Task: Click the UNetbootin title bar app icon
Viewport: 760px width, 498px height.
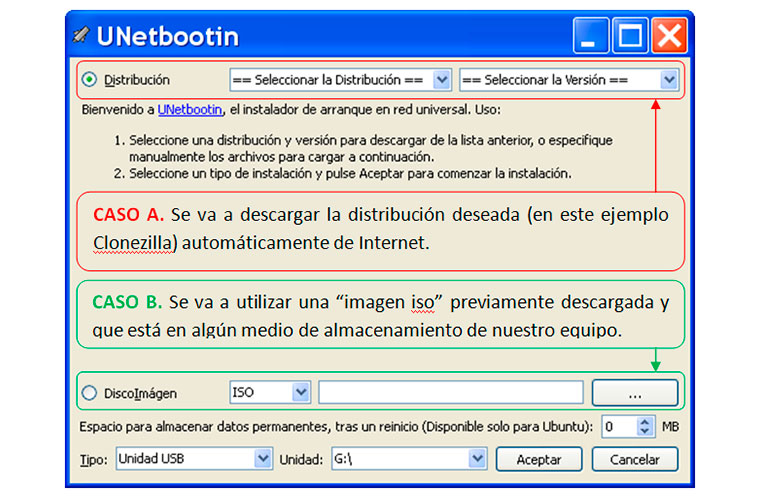Action: click(81, 35)
